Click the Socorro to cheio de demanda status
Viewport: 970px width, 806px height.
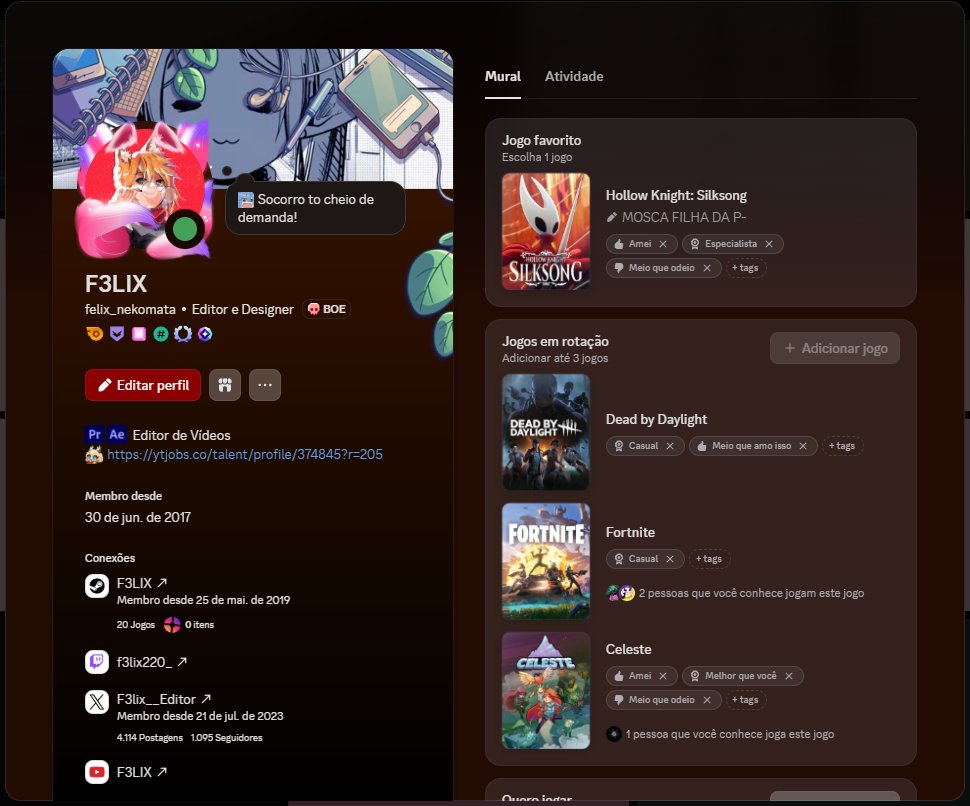(x=315, y=208)
